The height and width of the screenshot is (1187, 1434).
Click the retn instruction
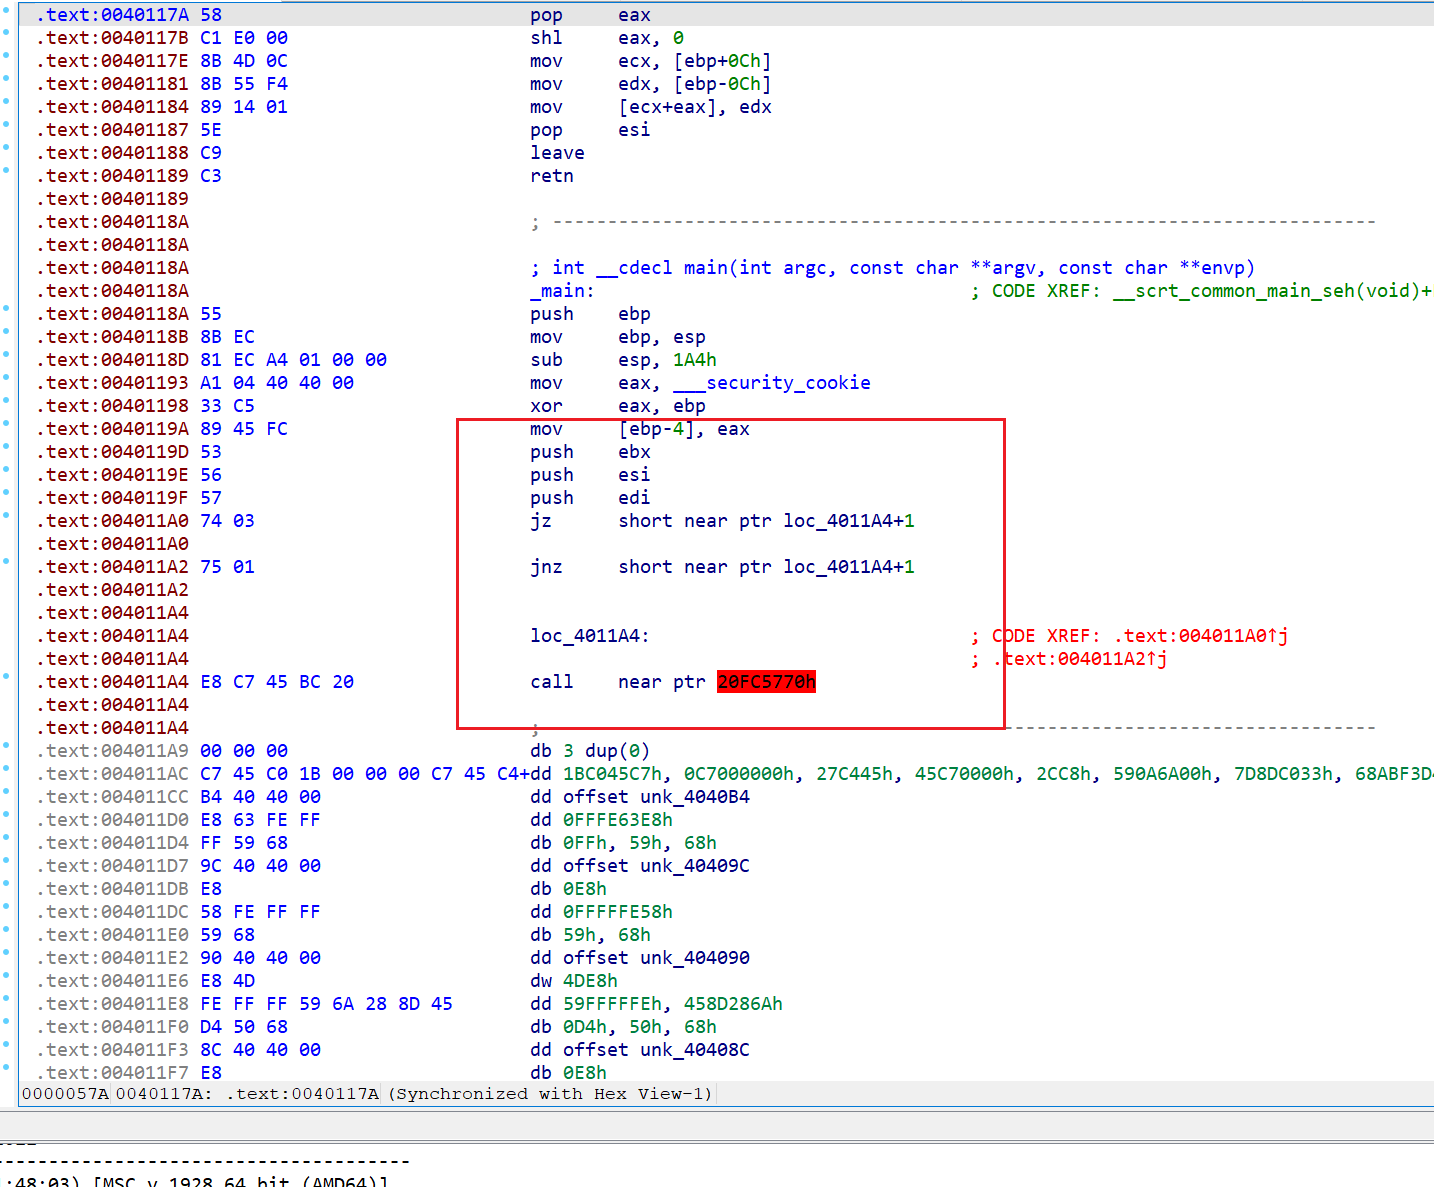tap(552, 176)
